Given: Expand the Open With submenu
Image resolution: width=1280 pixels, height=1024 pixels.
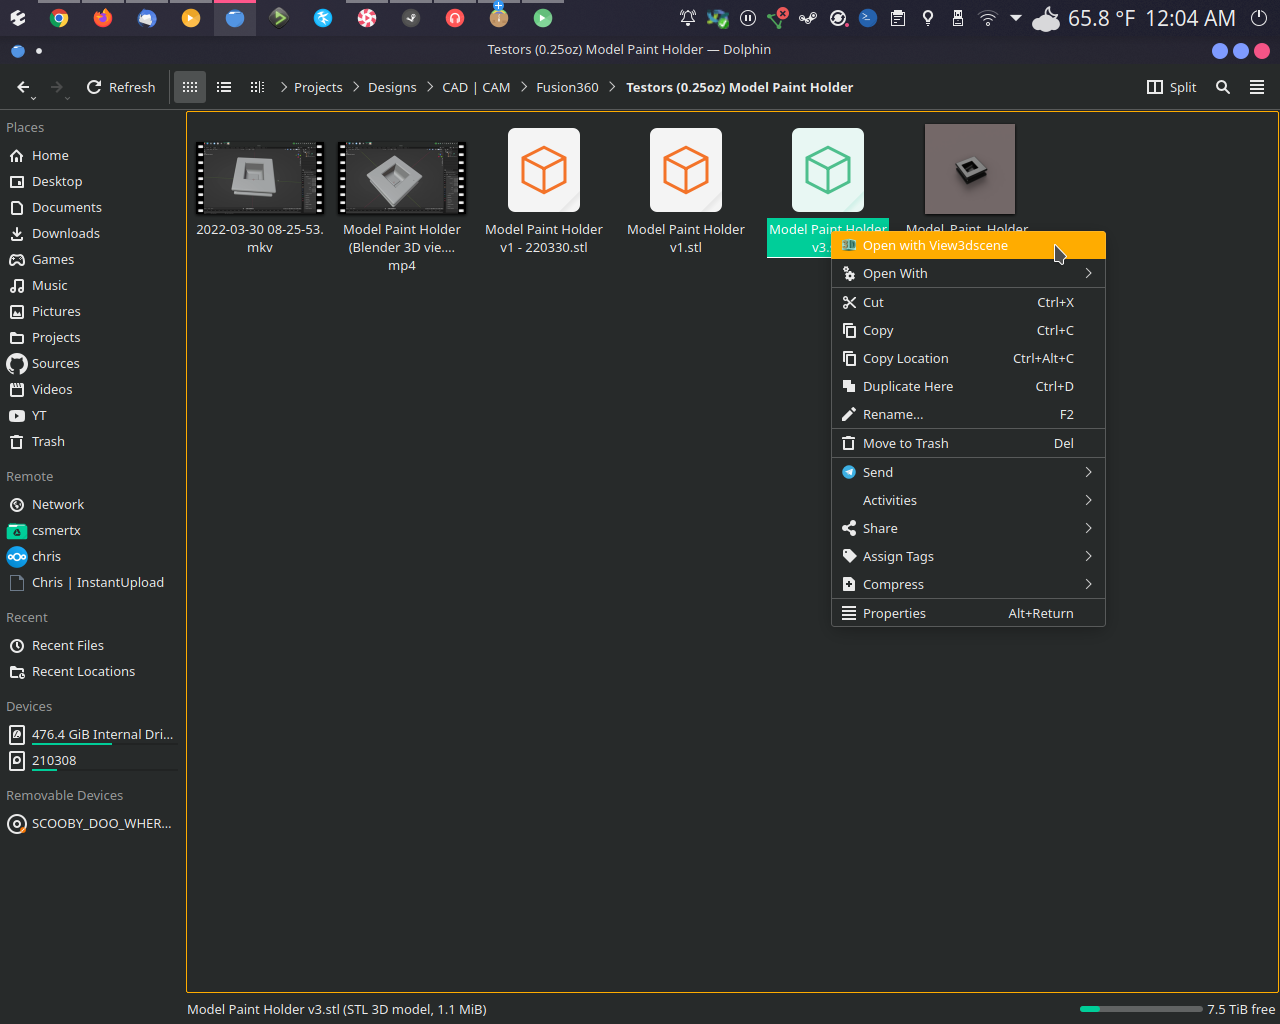Looking at the screenshot, I should click(968, 274).
